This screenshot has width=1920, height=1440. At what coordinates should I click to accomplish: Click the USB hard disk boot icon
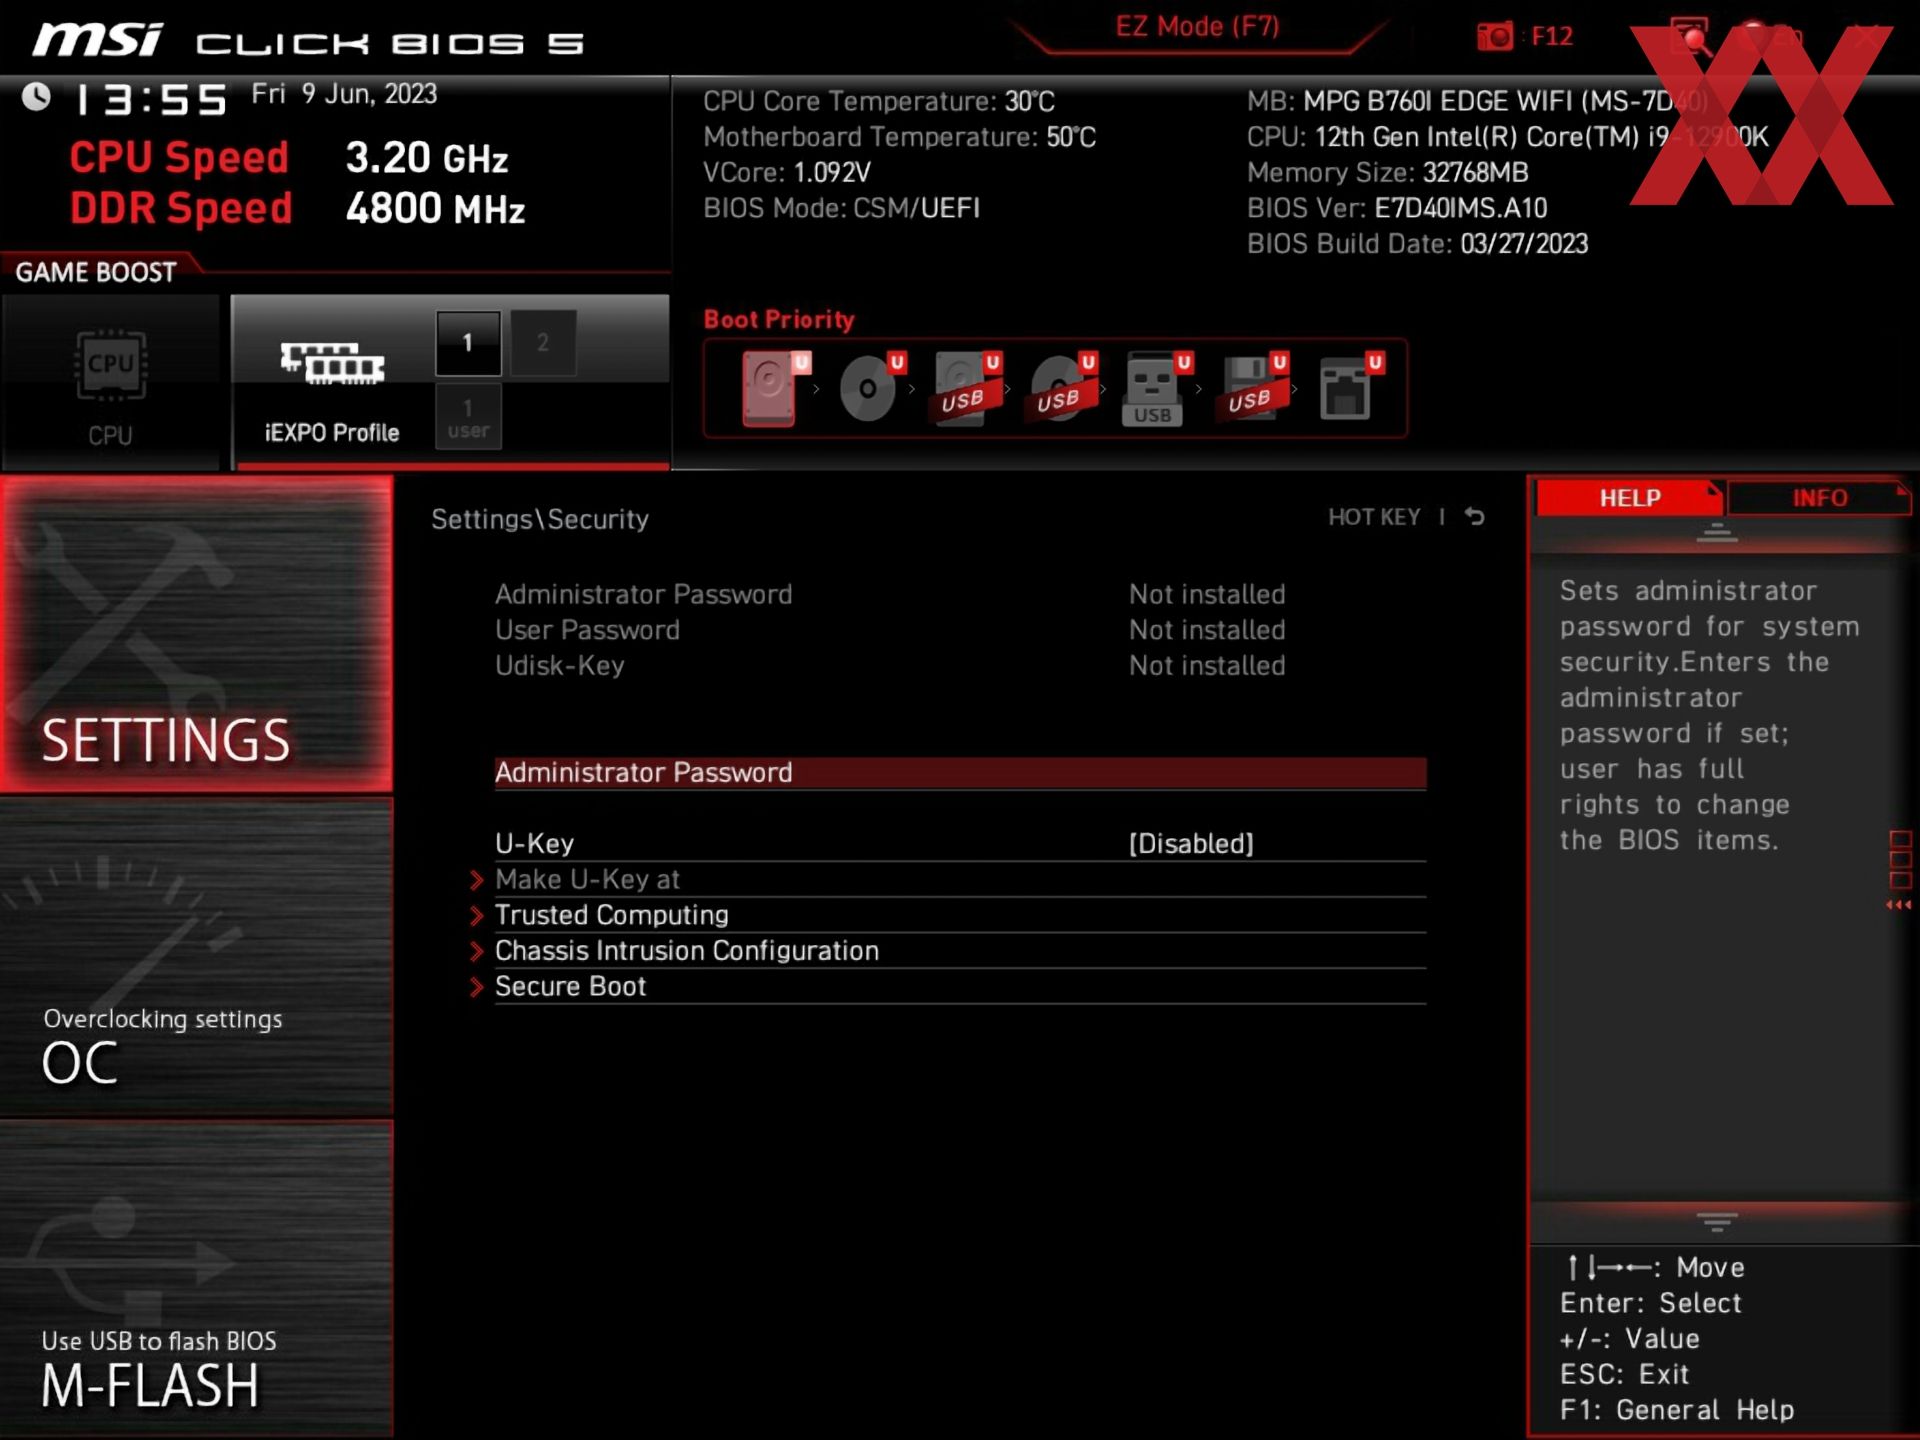[x=963, y=388]
